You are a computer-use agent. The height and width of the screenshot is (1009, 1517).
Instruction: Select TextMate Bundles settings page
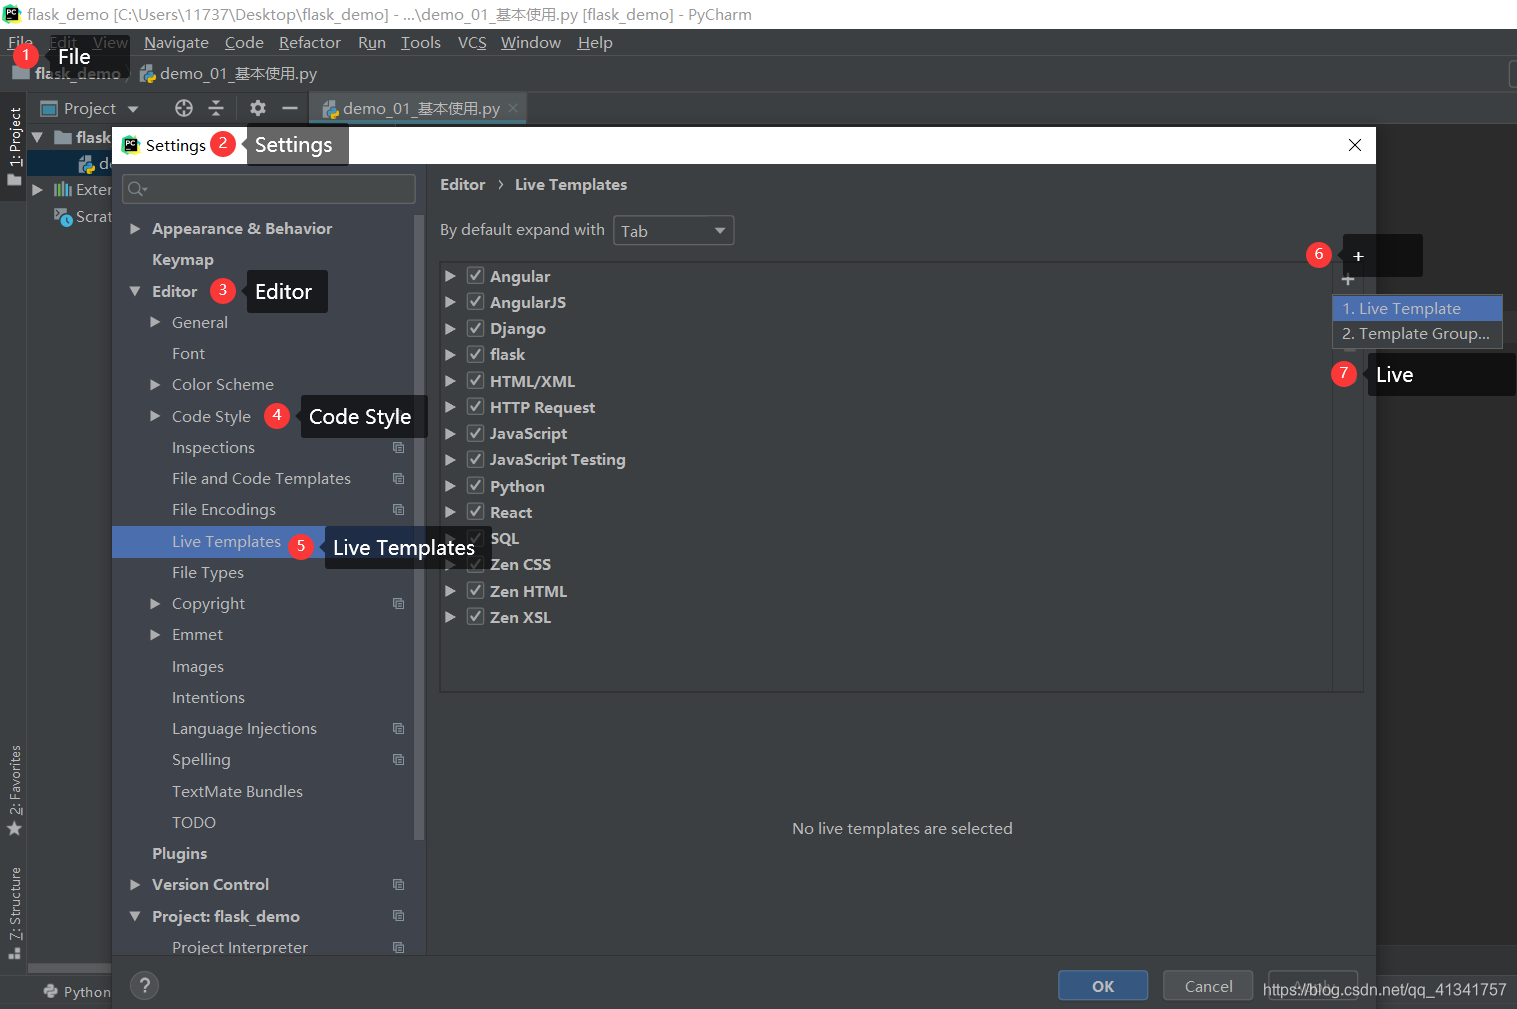[x=237, y=792]
